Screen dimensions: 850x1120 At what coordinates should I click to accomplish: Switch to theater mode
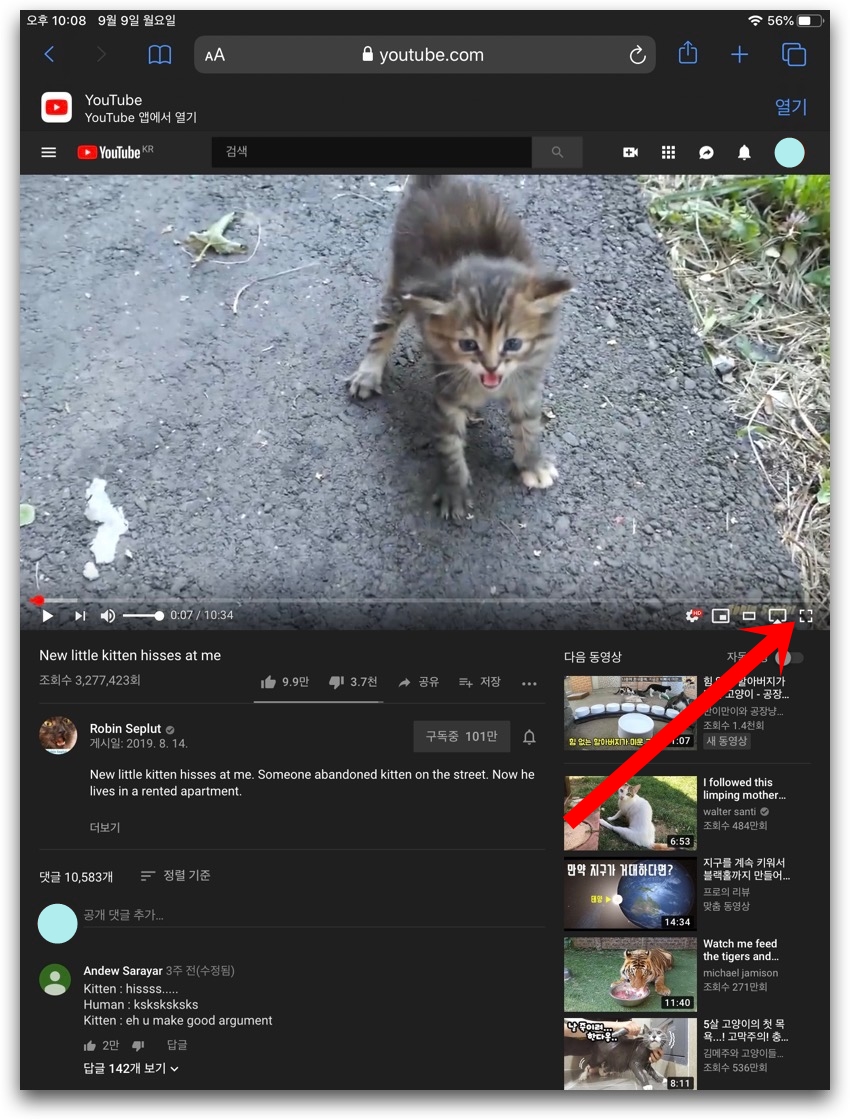point(749,616)
